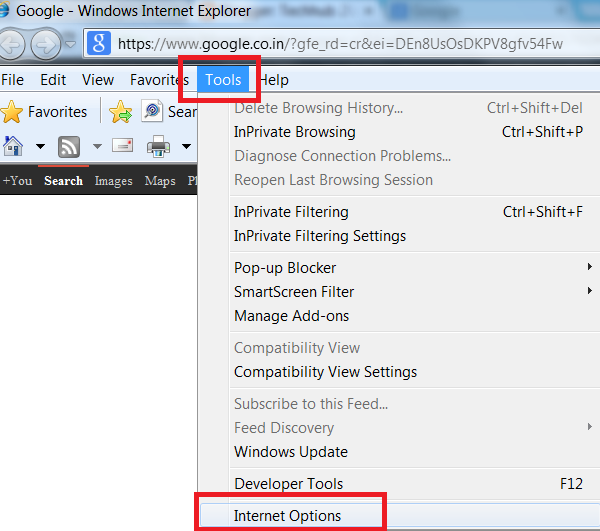Open the recent pages dropdown arrow
The width and height of the screenshot is (600, 531).
(x=70, y=45)
